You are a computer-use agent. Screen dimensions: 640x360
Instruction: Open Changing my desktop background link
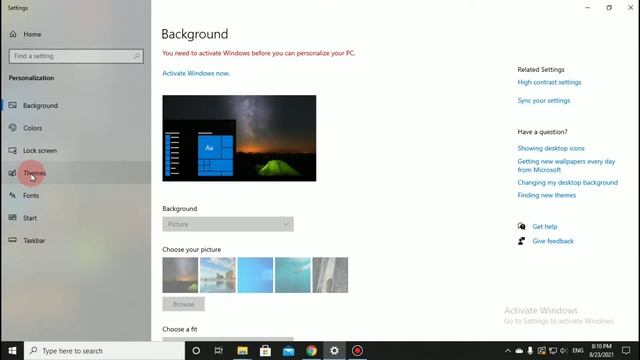pos(567,182)
